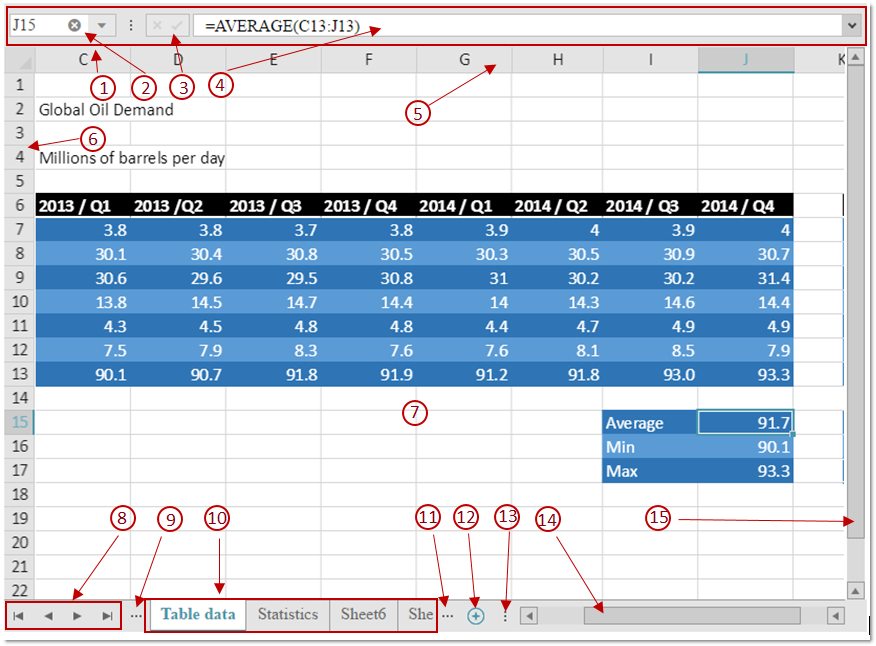
Task: Select column header G
Action: (x=464, y=60)
